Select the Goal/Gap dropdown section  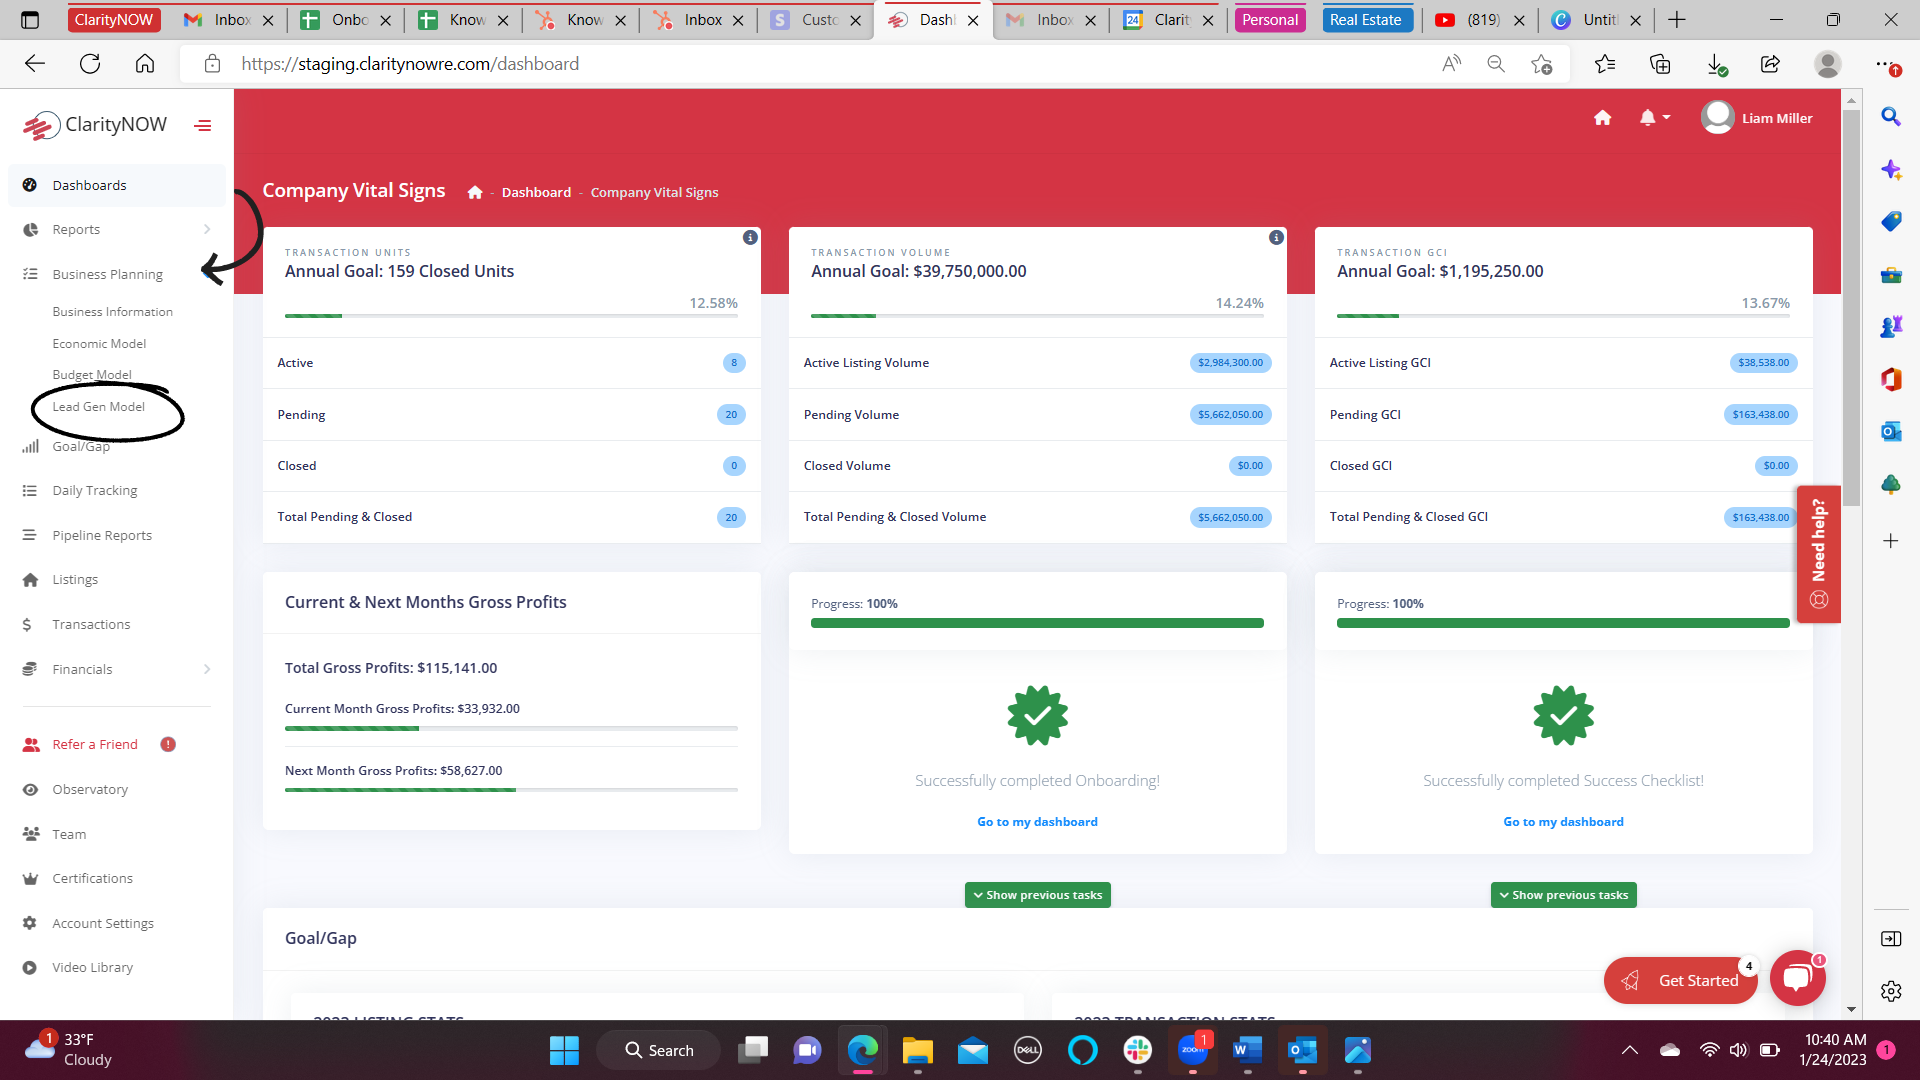[78, 446]
